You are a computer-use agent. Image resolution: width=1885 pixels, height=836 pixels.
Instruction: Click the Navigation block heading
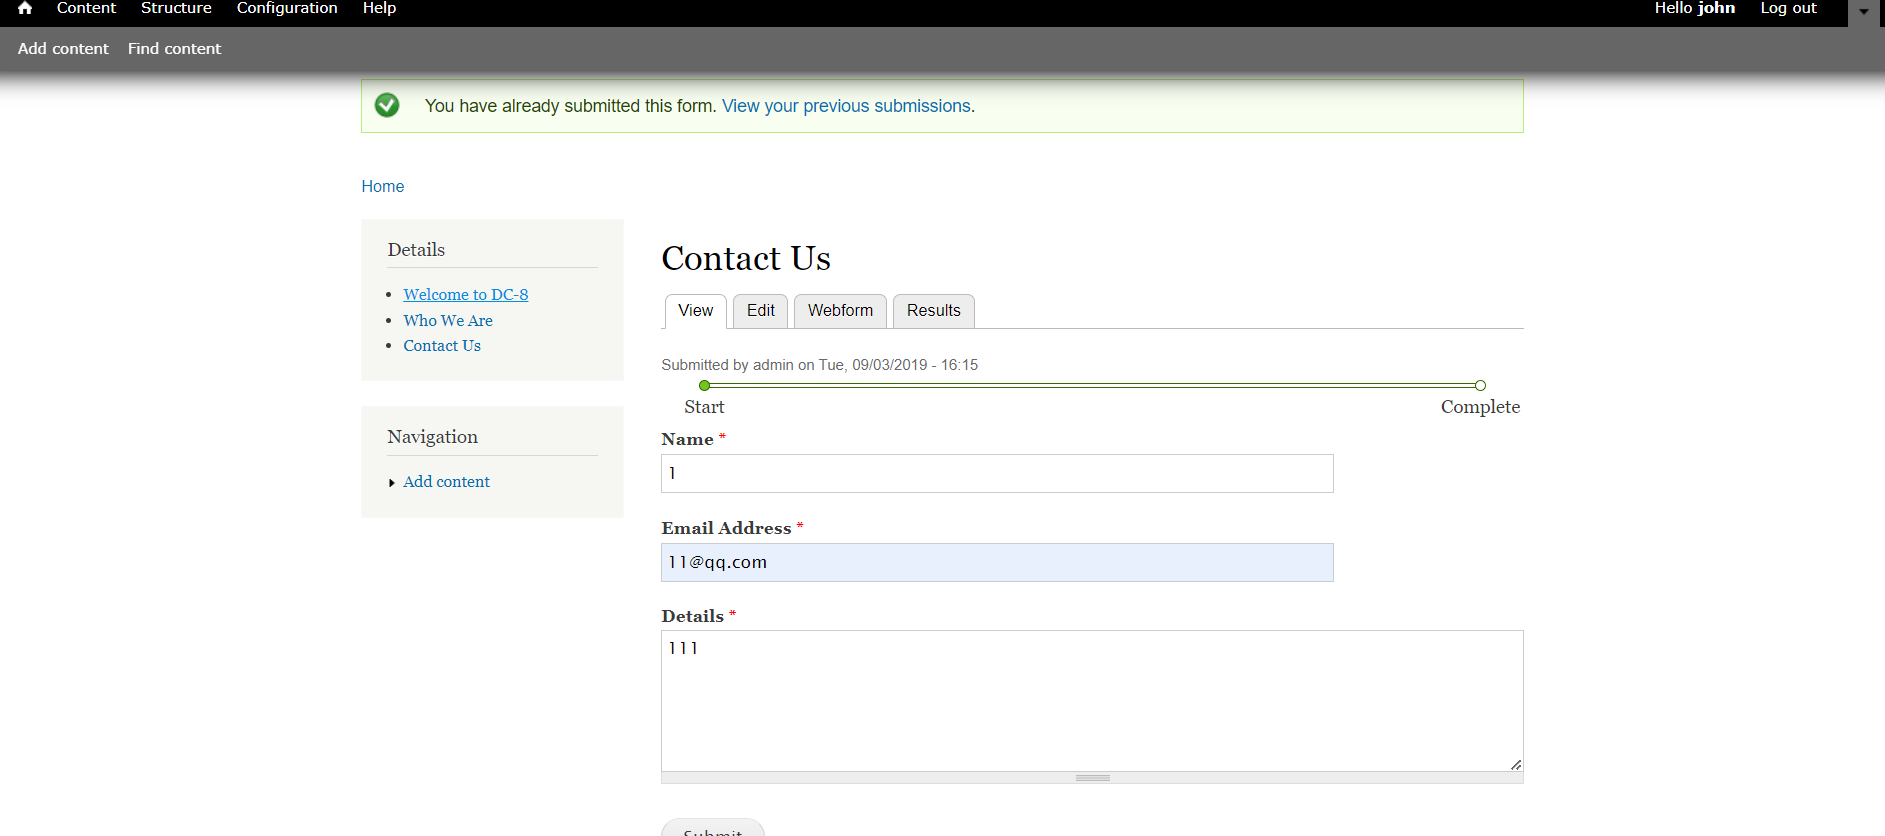tap(432, 437)
